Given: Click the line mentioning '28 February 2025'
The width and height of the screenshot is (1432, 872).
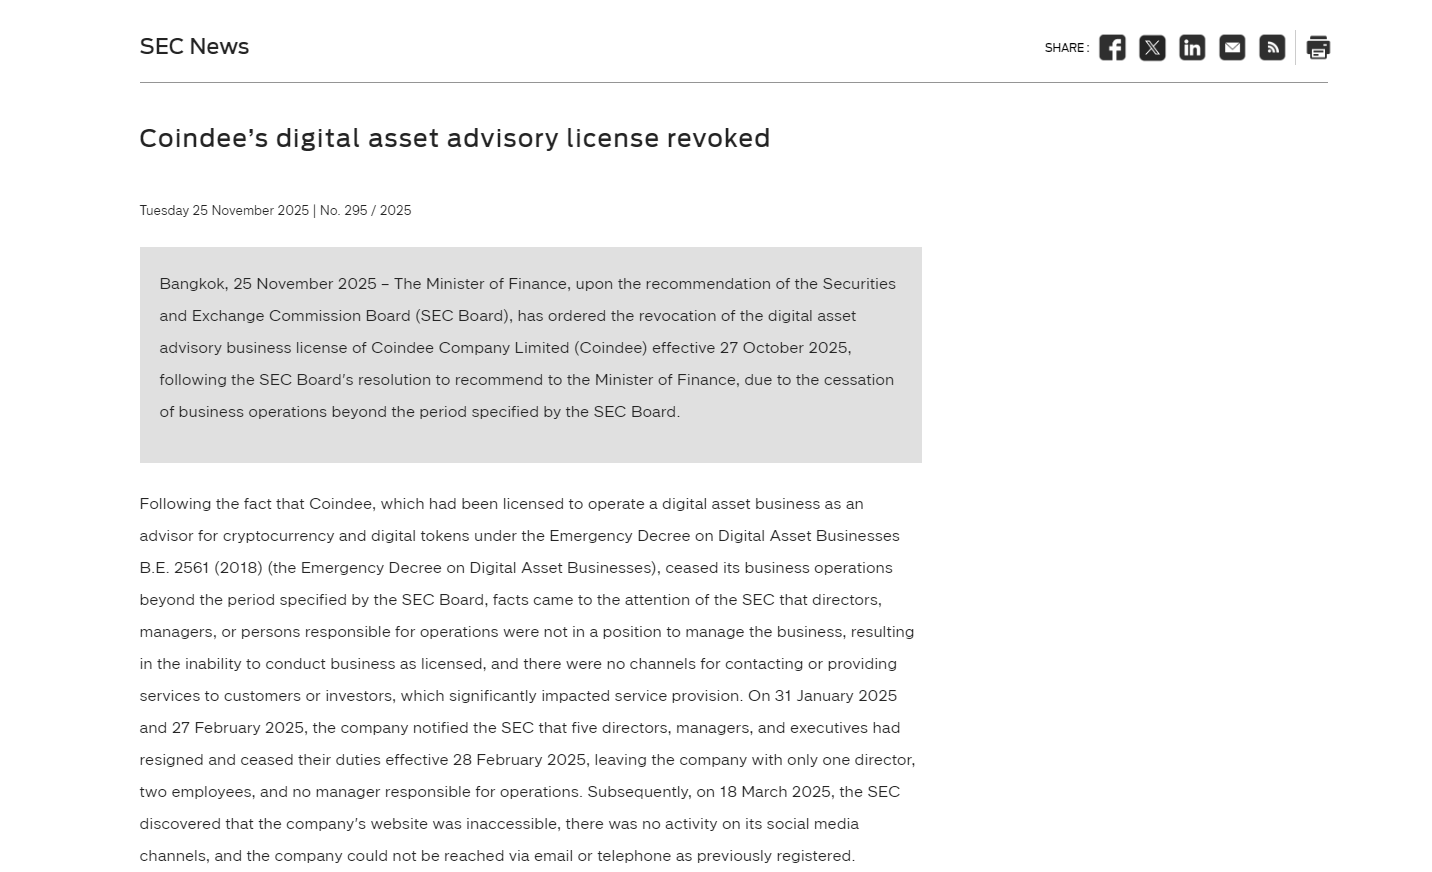Looking at the screenshot, I should (527, 760).
